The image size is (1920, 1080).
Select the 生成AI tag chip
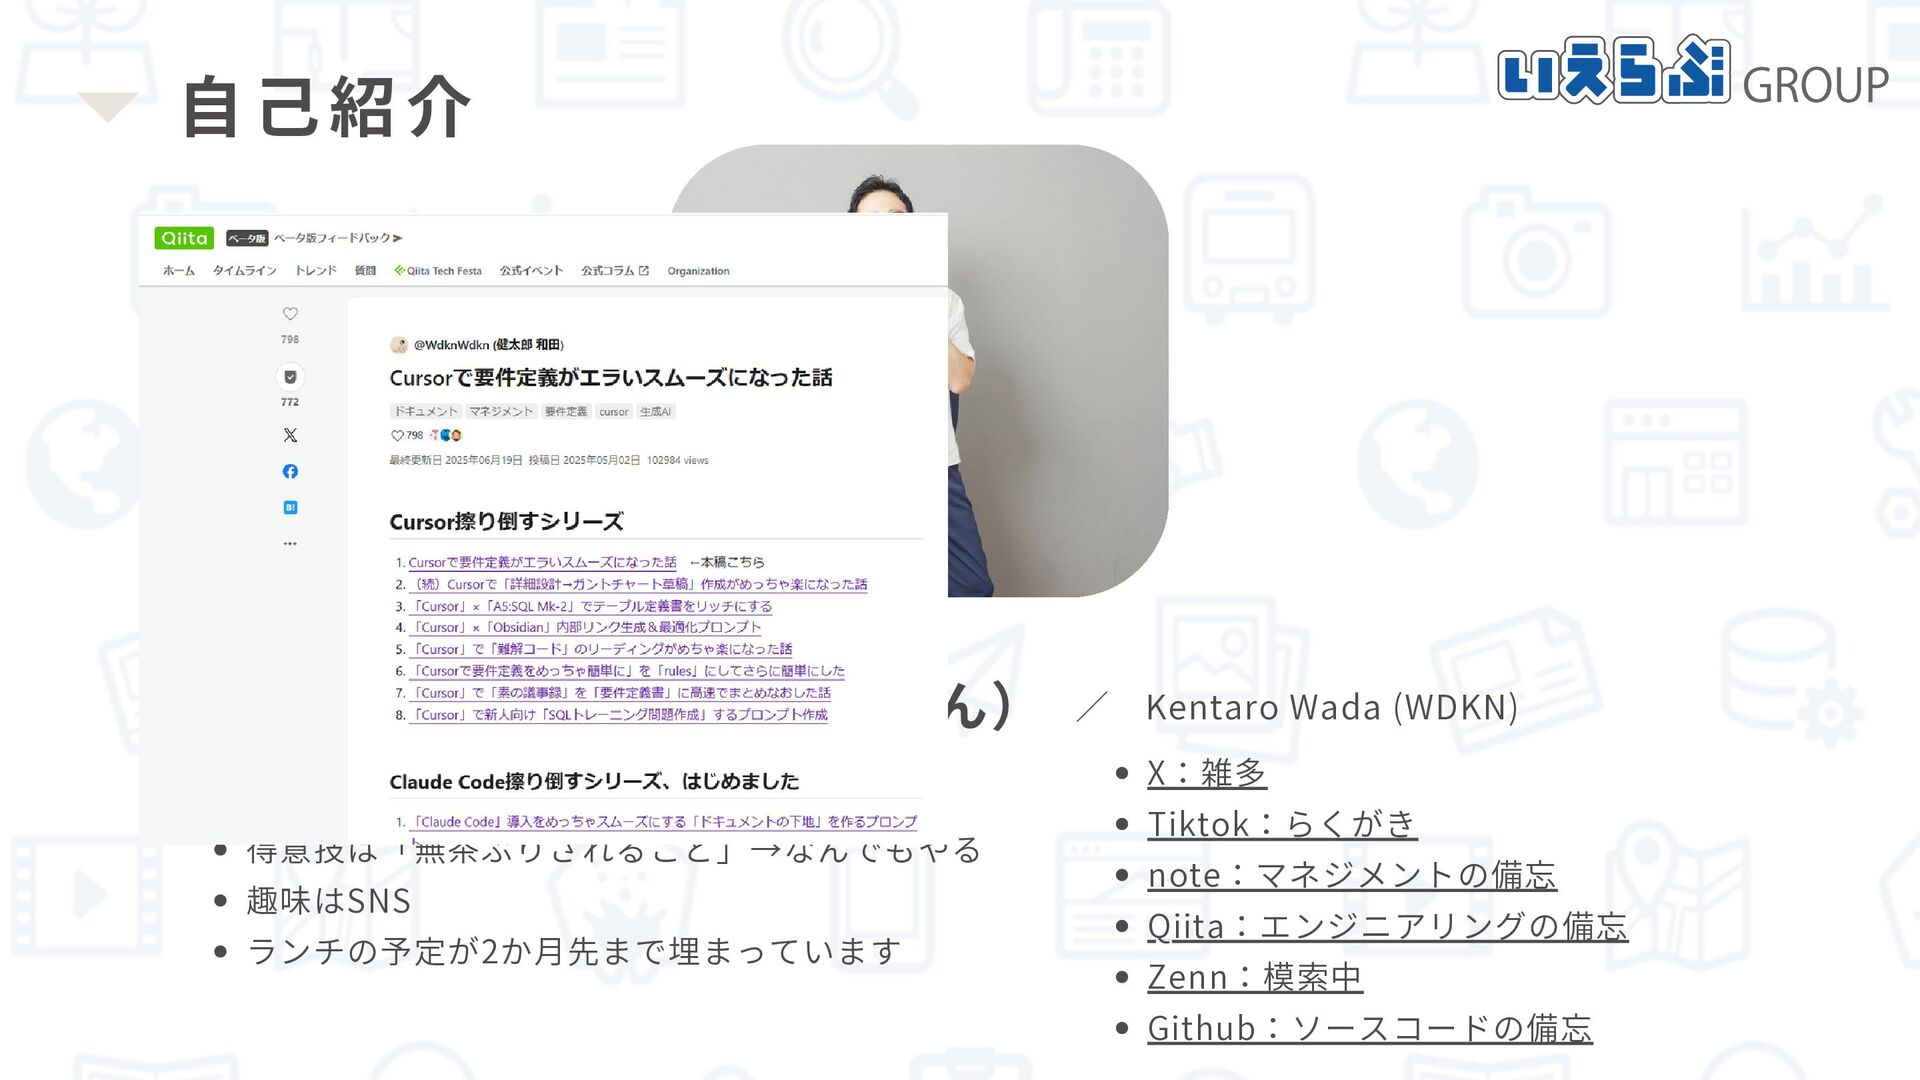656,412
